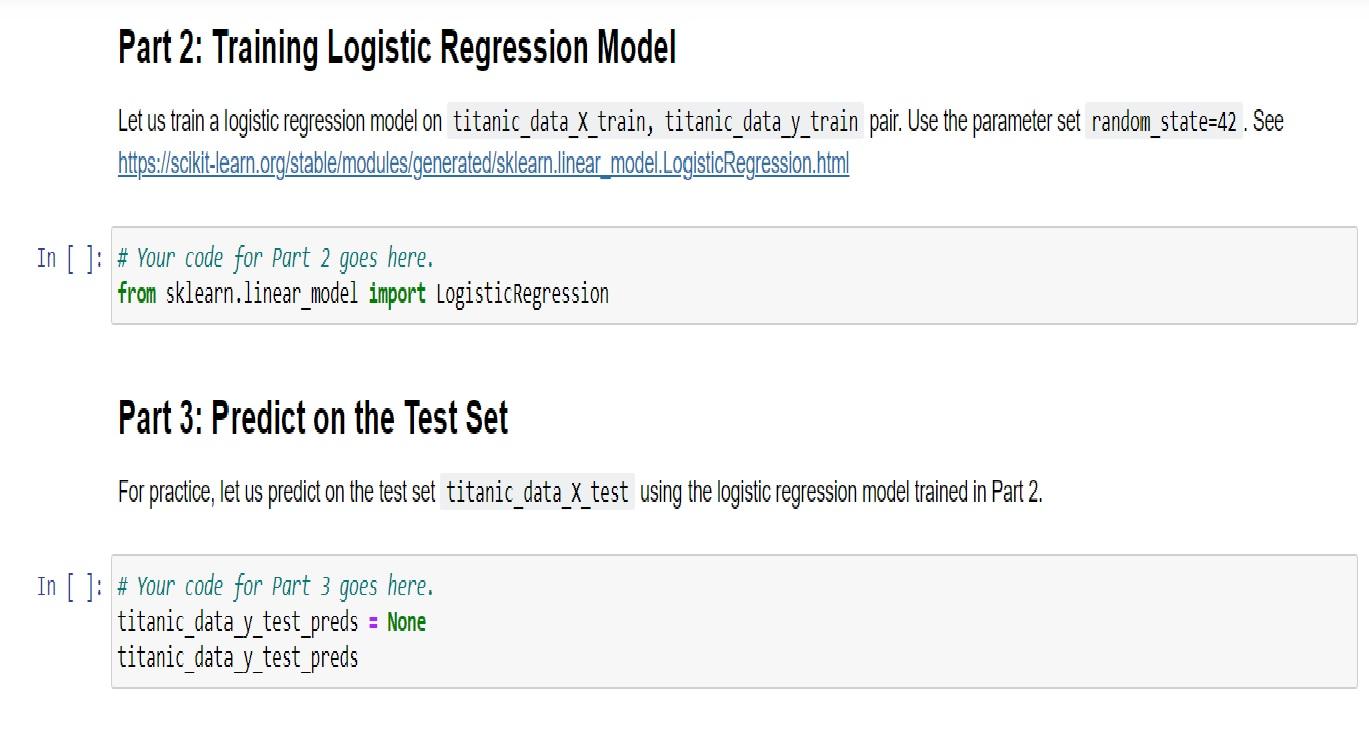Open the scikit-learn LogisticRegression documentation link
The image size is (1369, 733).
[x=483, y=164]
